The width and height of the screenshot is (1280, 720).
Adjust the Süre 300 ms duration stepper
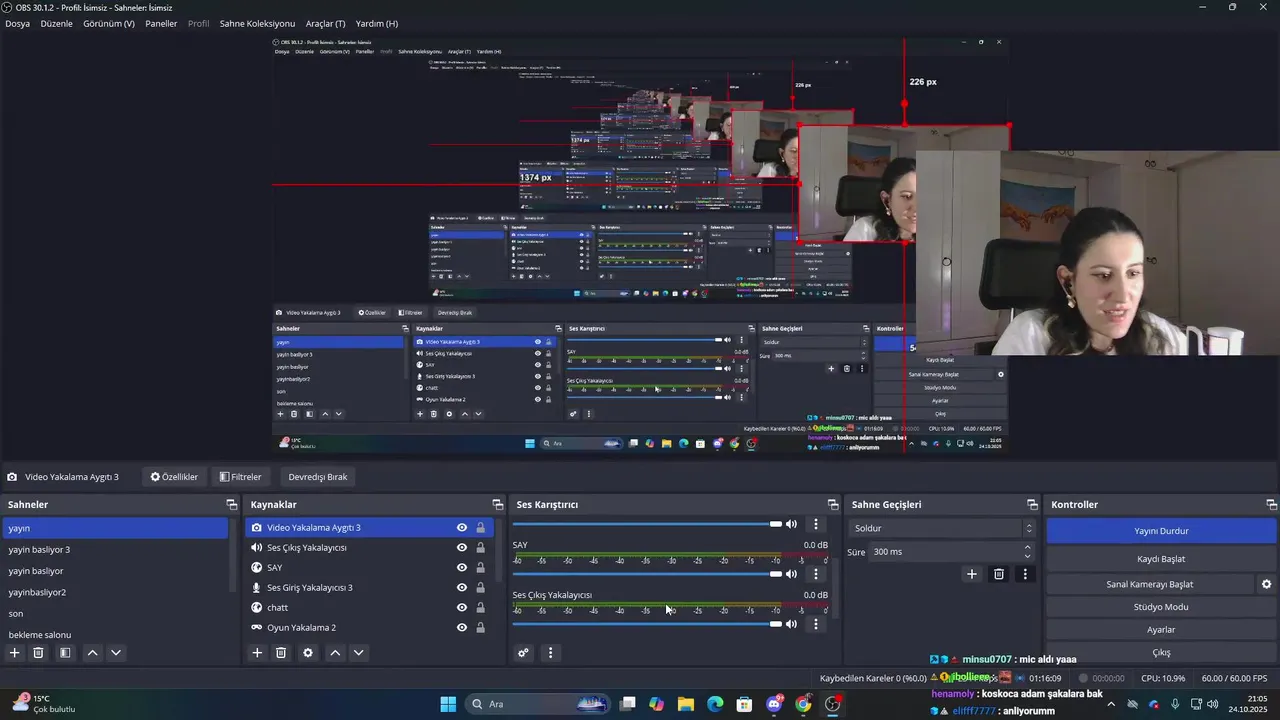(x=1027, y=552)
